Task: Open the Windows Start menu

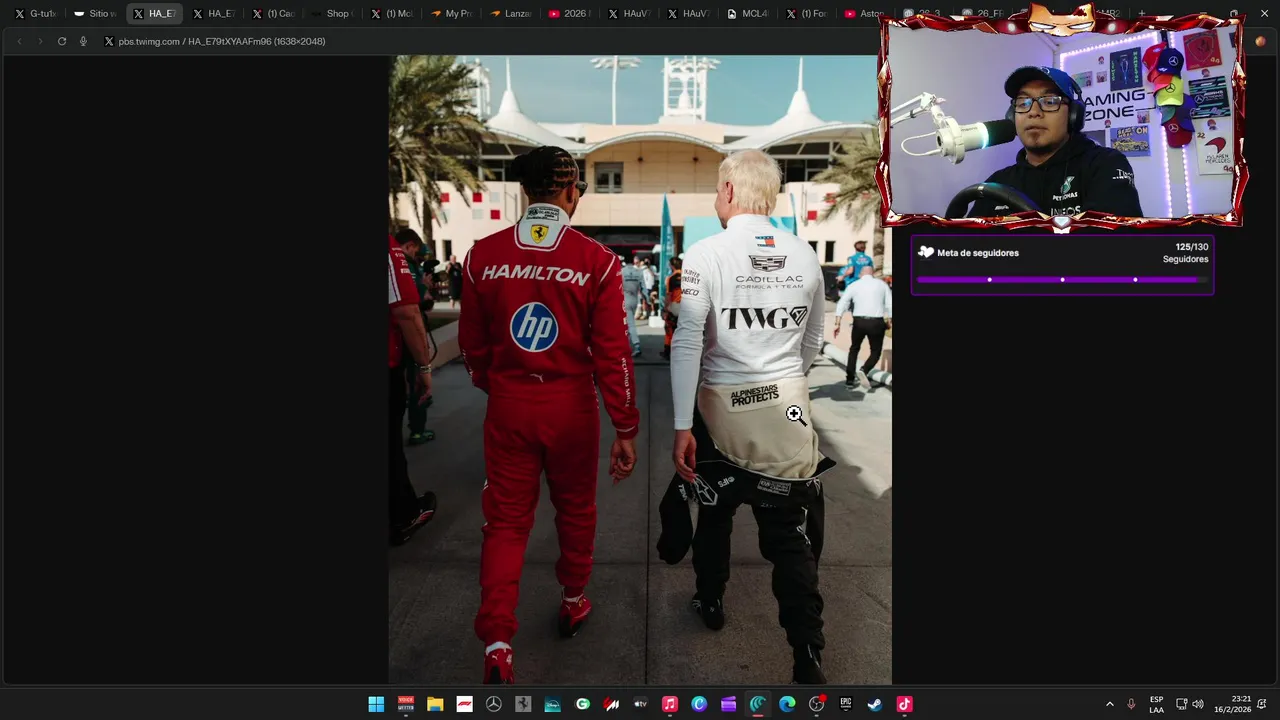Action: click(376, 704)
